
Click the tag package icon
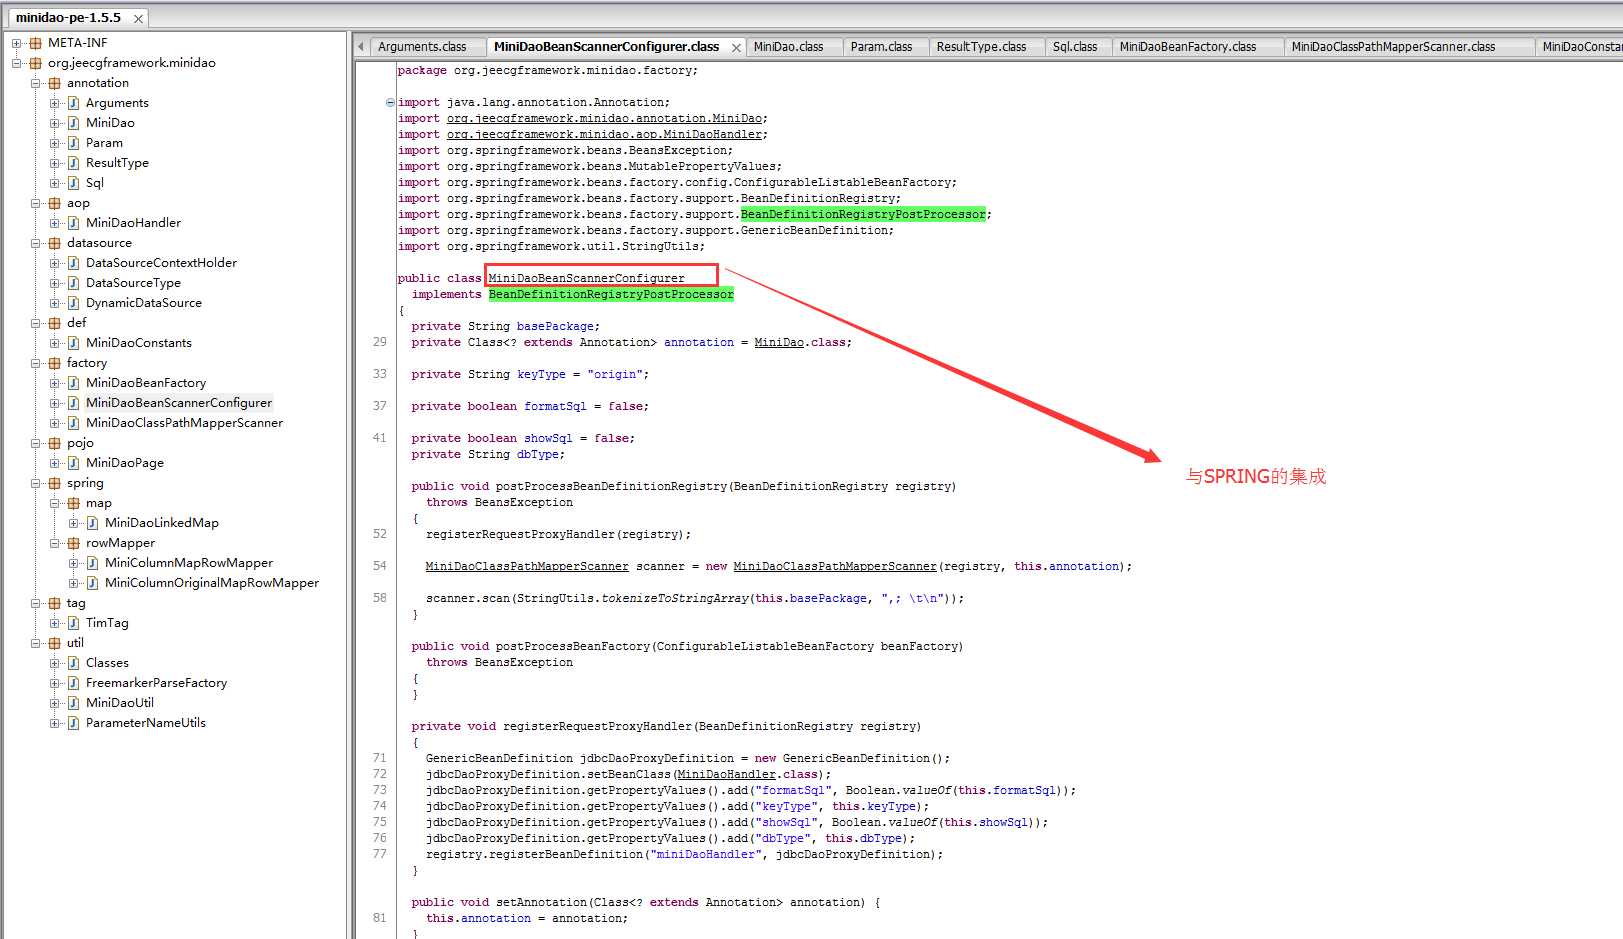(x=55, y=603)
